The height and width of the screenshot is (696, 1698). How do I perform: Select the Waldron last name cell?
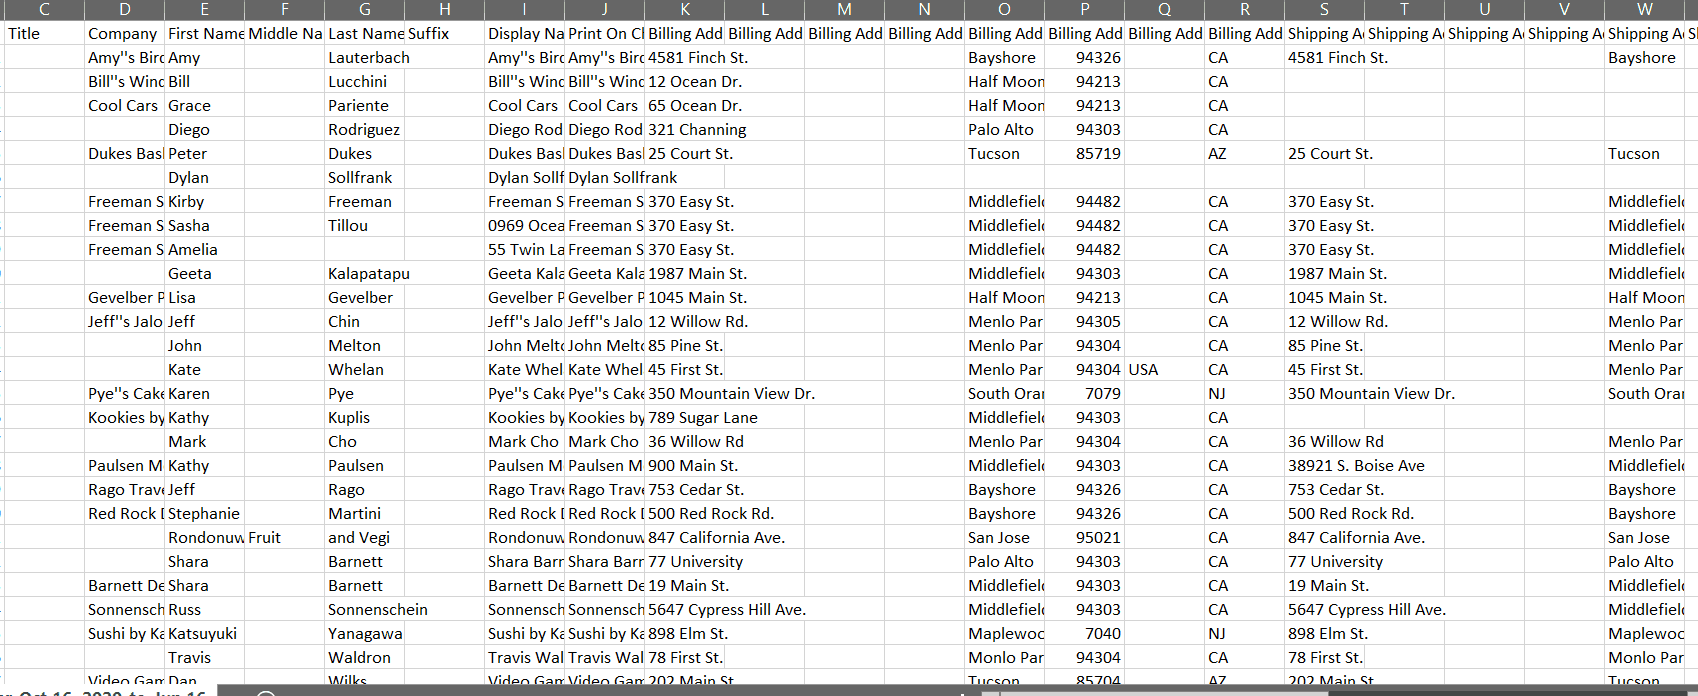[365, 657]
